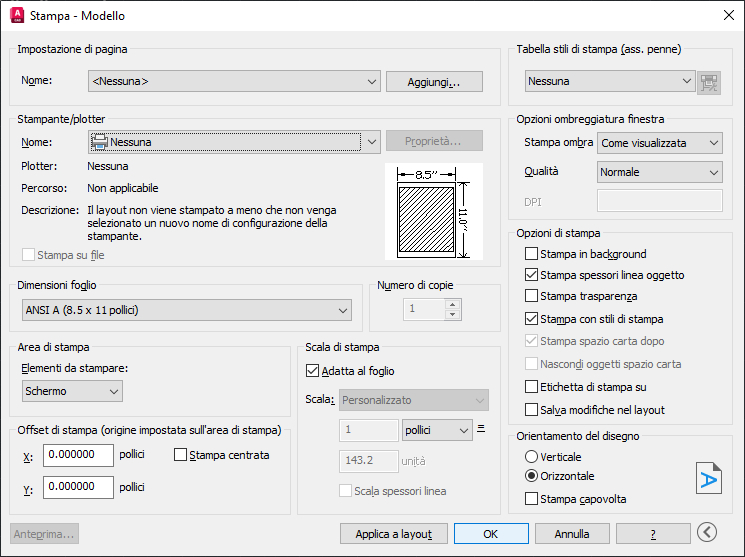Click the X offset input field

[x=78, y=455]
